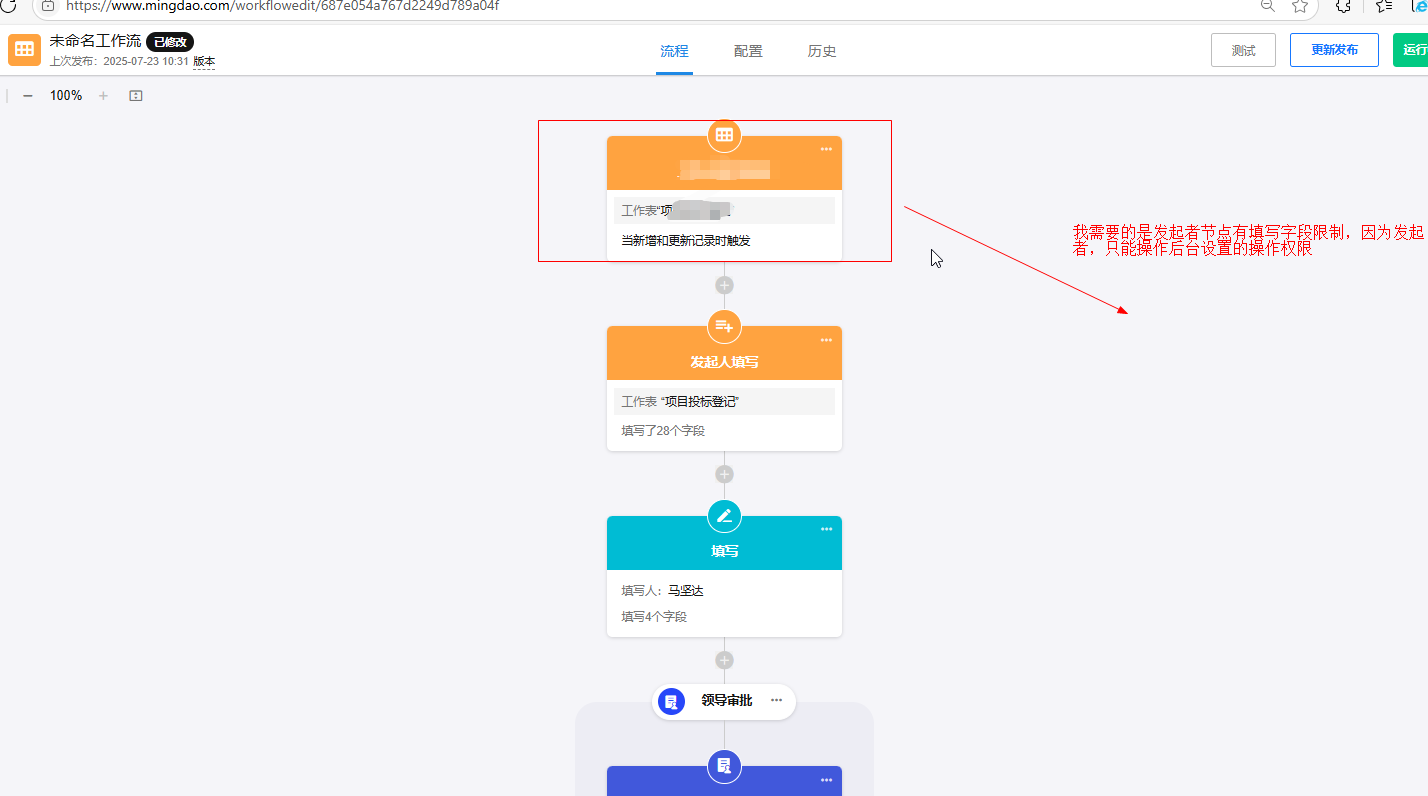Switch to the 流程 tab

674,51
